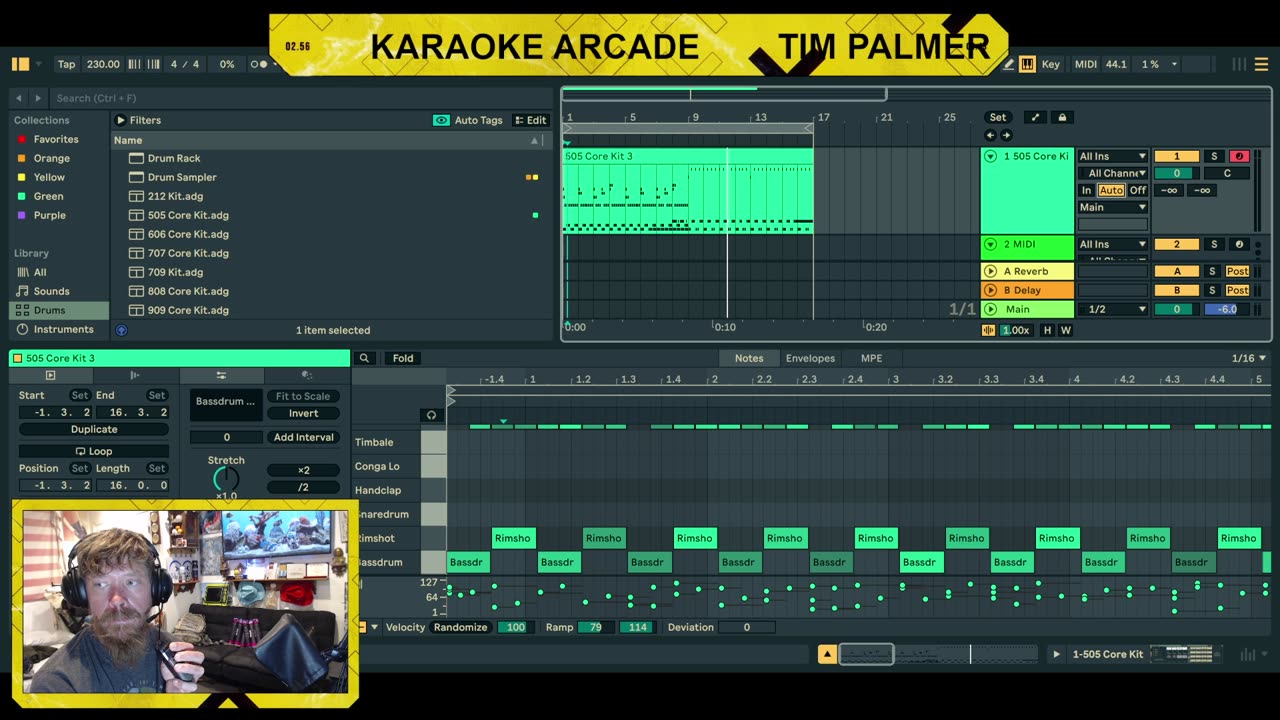
Task: Select the 505 Core Kit.adg file
Action: tap(188, 215)
